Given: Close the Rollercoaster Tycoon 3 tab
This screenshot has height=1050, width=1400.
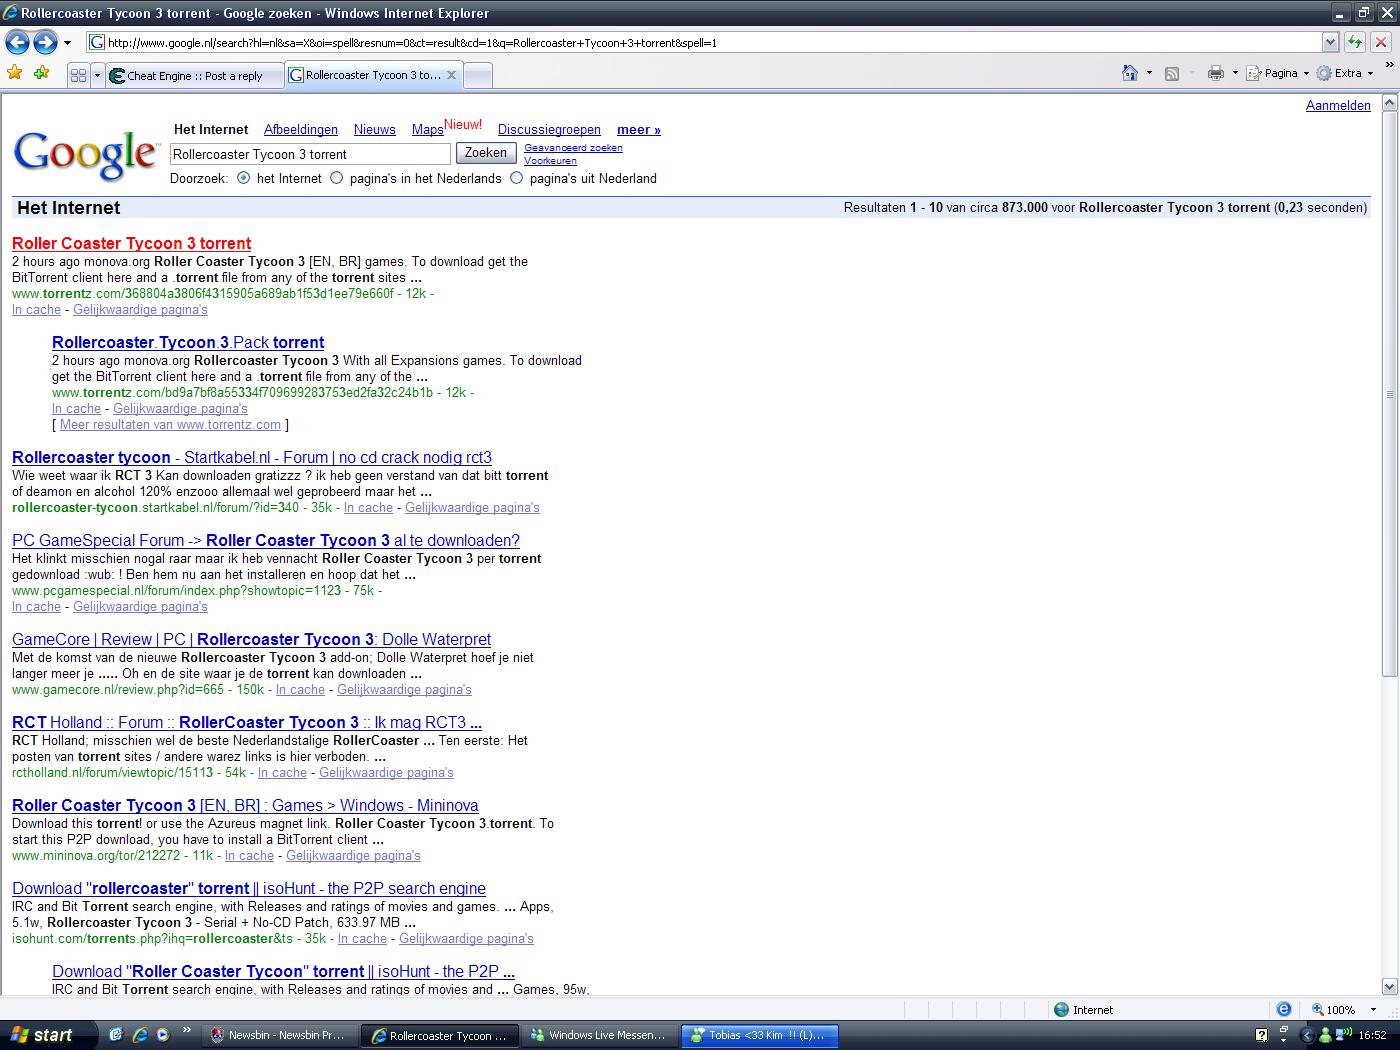Looking at the screenshot, I should pos(451,75).
